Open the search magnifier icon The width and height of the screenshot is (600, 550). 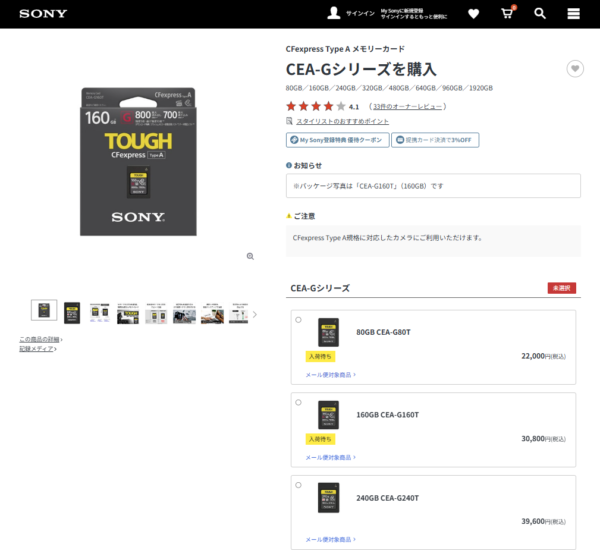(x=540, y=14)
